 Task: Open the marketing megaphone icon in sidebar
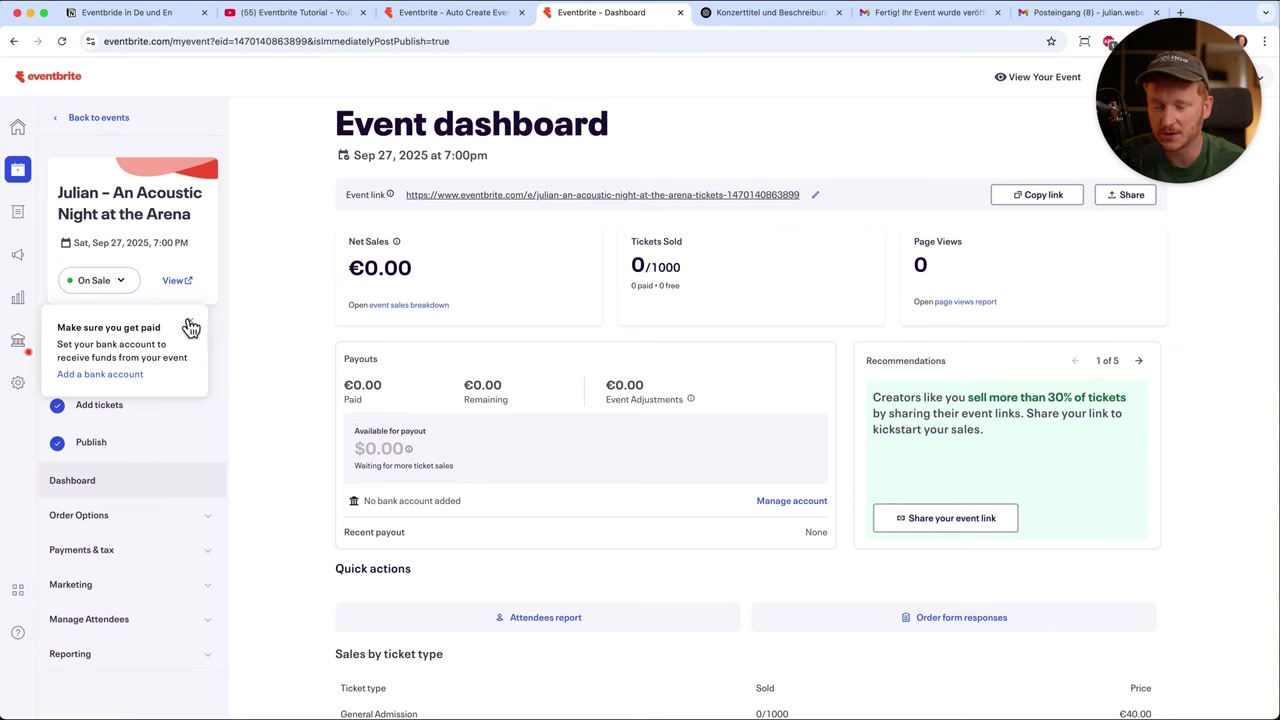click(x=18, y=255)
